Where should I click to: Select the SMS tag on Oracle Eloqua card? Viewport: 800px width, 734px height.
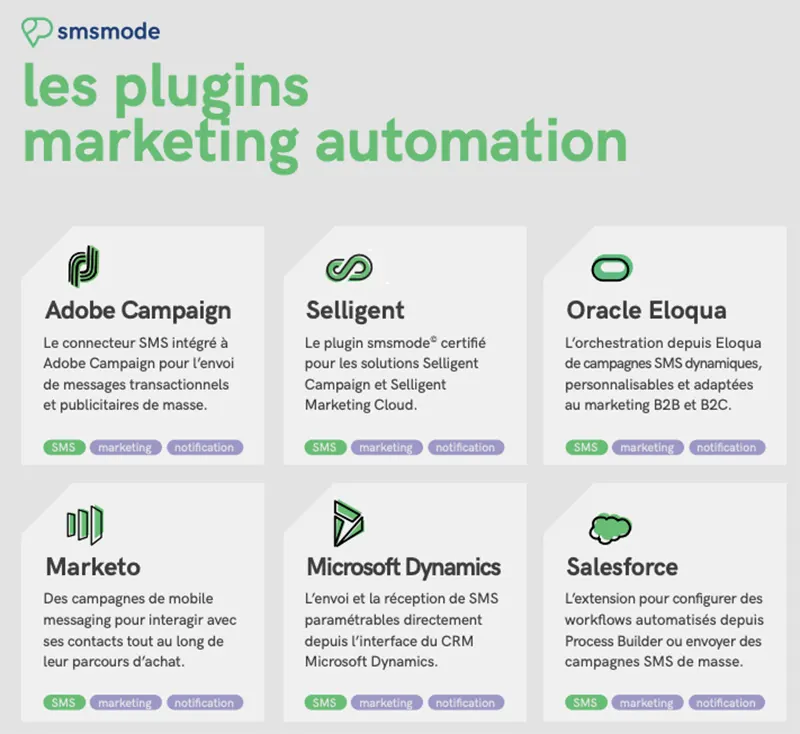(586, 447)
